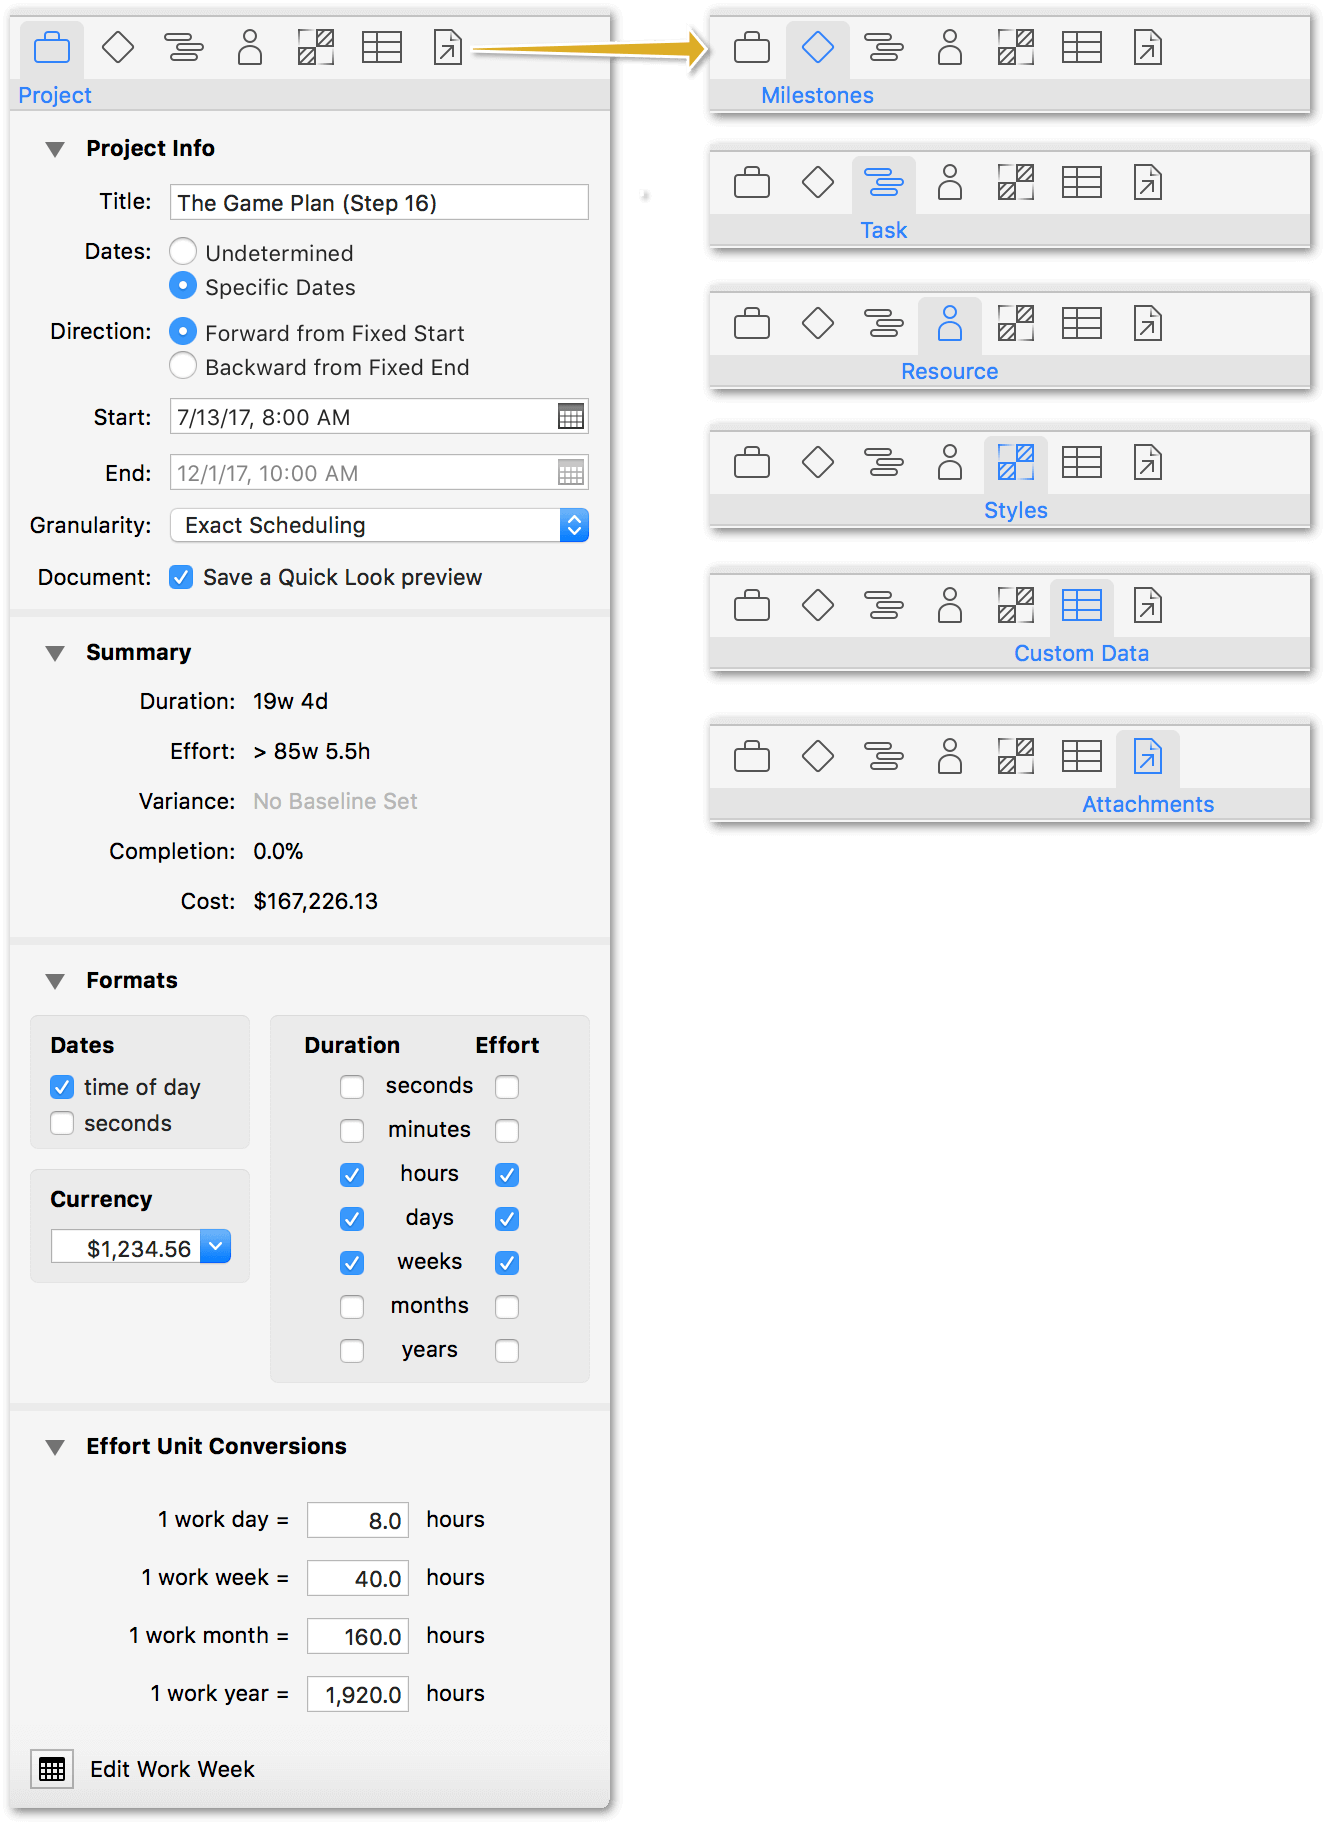Click highlighted person icon in Resource strip
1326x1825 pixels.
(x=950, y=323)
